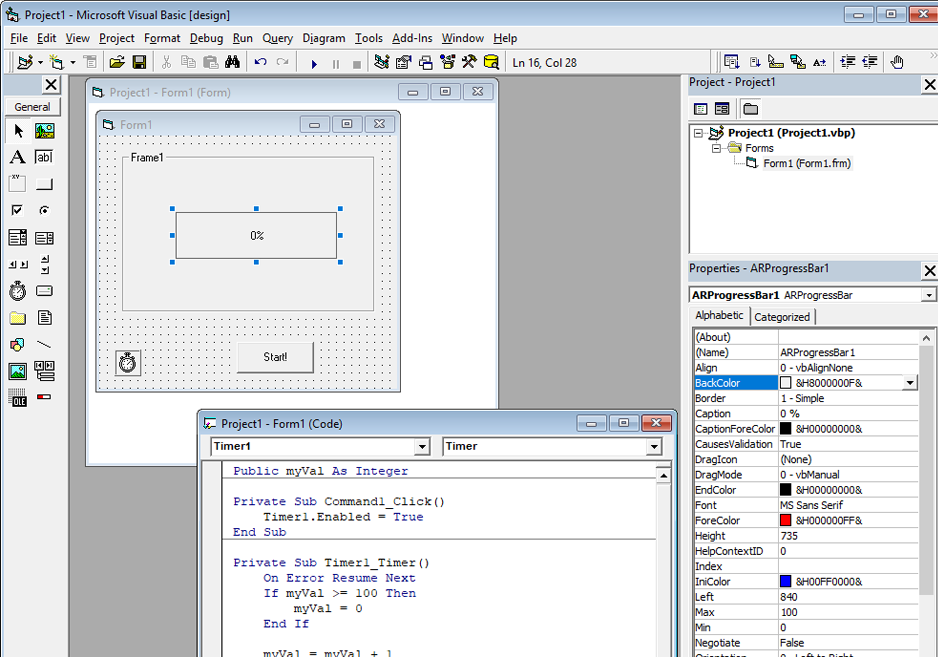Click the Caption property value field
The width and height of the screenshot is (938, 657).
coord(848,413)
